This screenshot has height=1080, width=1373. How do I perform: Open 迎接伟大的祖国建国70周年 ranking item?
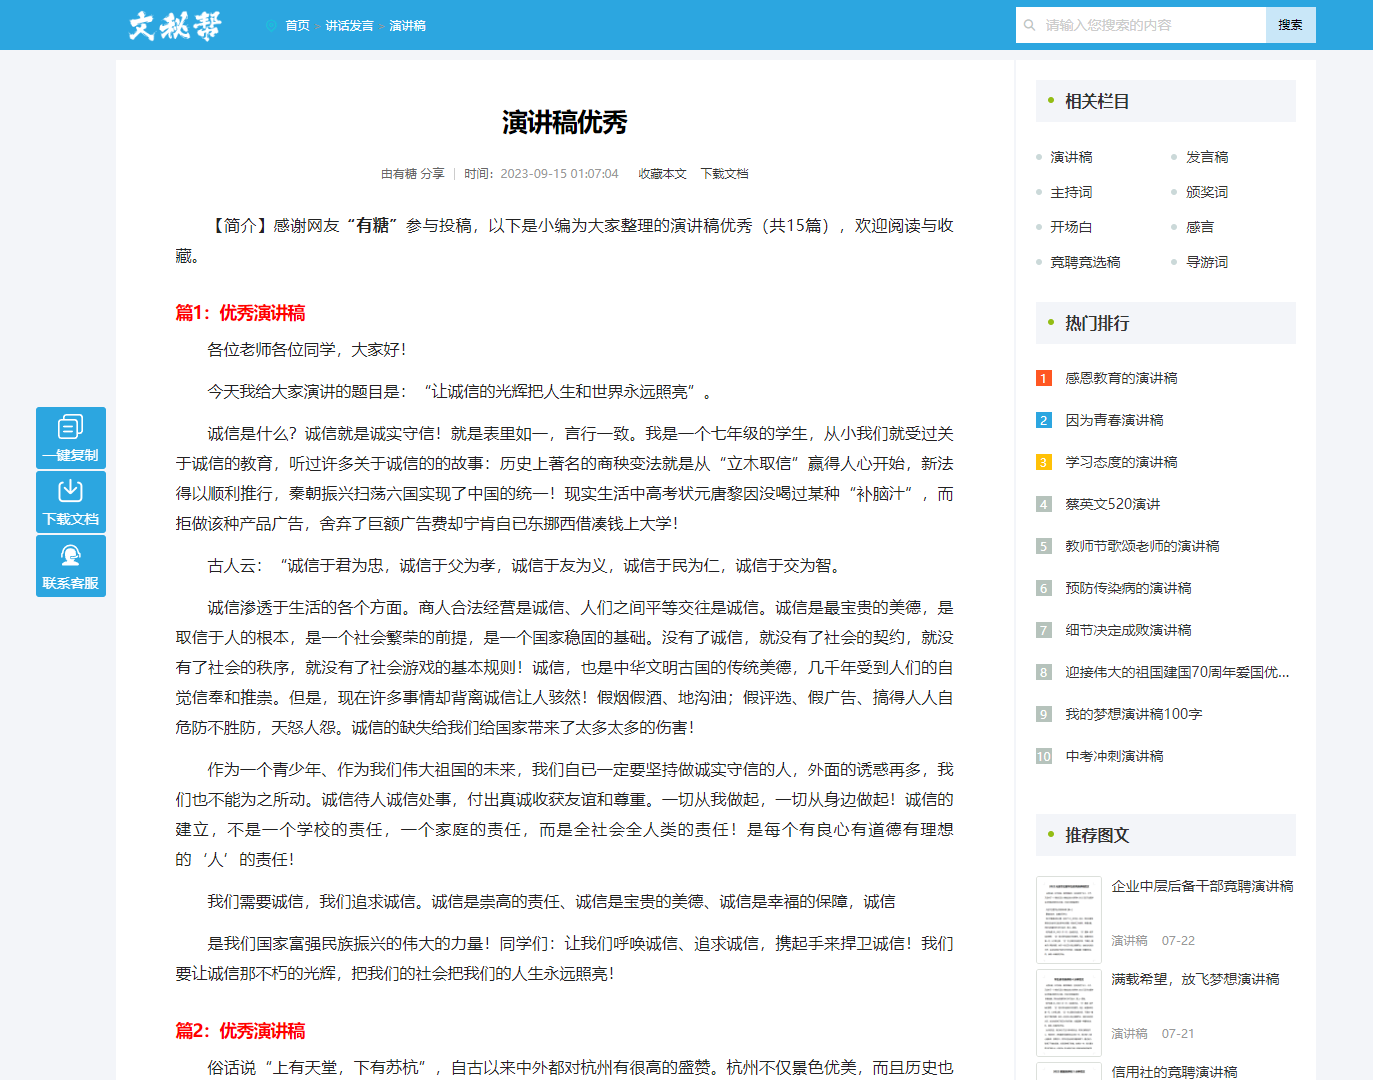(1177, 672)
